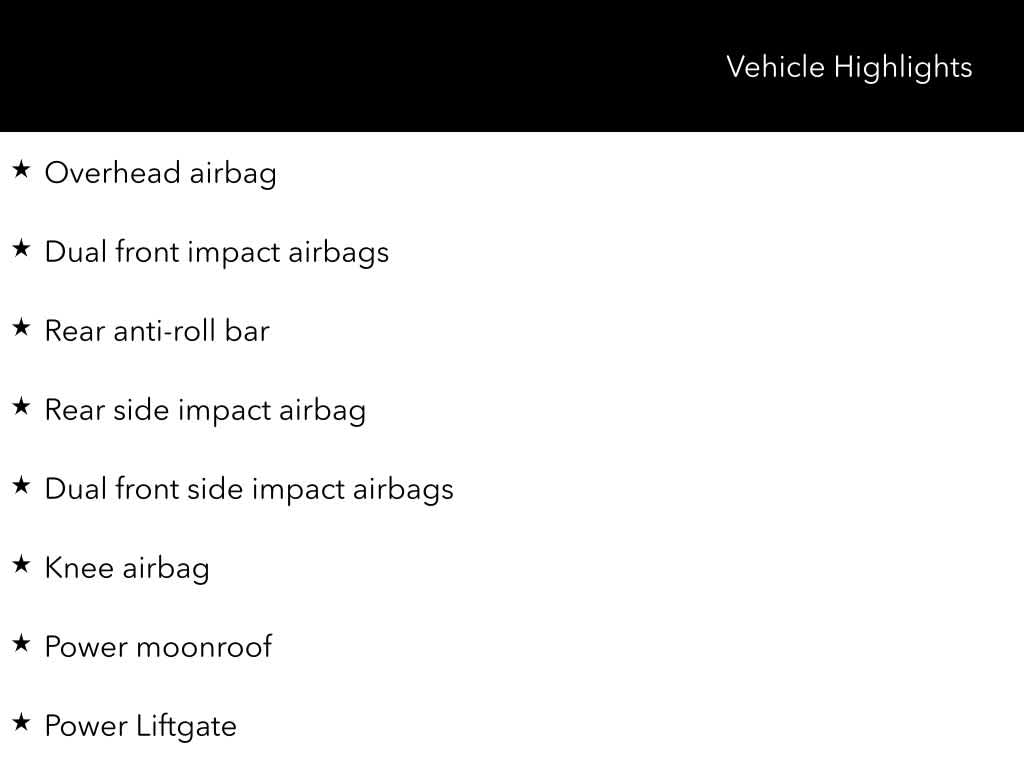Select the Rear side impact airbag text
This screenshot has height=768, width=1024.
(x=205, y=410)
